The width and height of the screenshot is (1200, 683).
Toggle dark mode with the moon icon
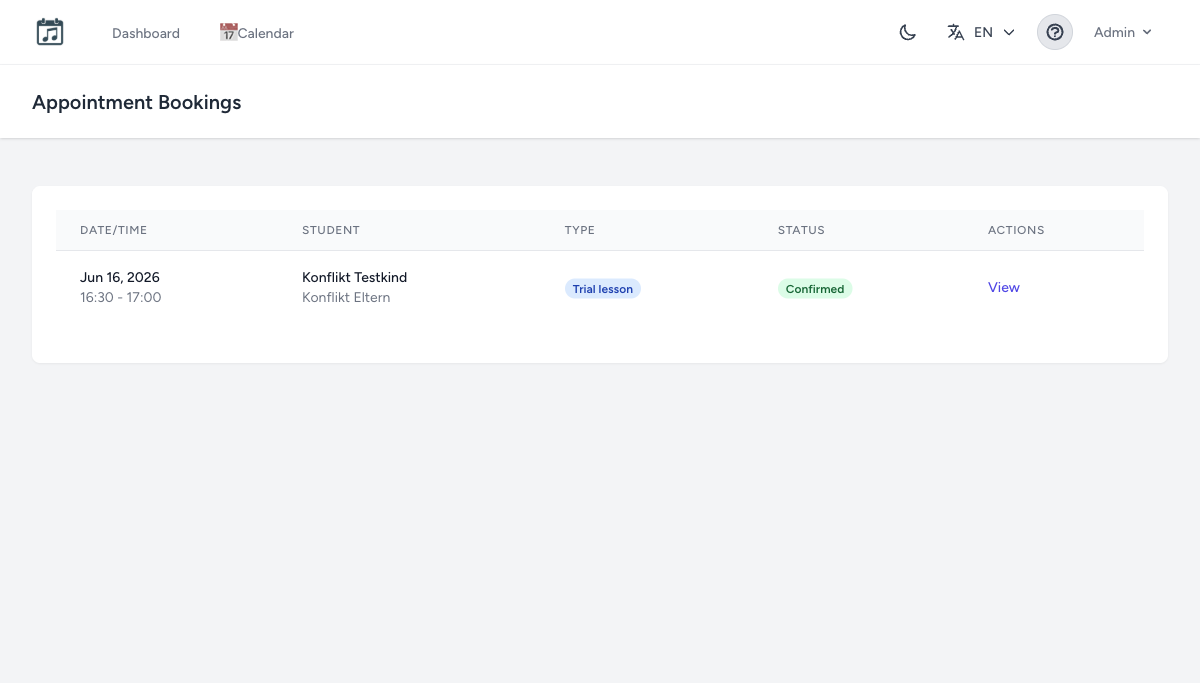click(x=908, y=32)
